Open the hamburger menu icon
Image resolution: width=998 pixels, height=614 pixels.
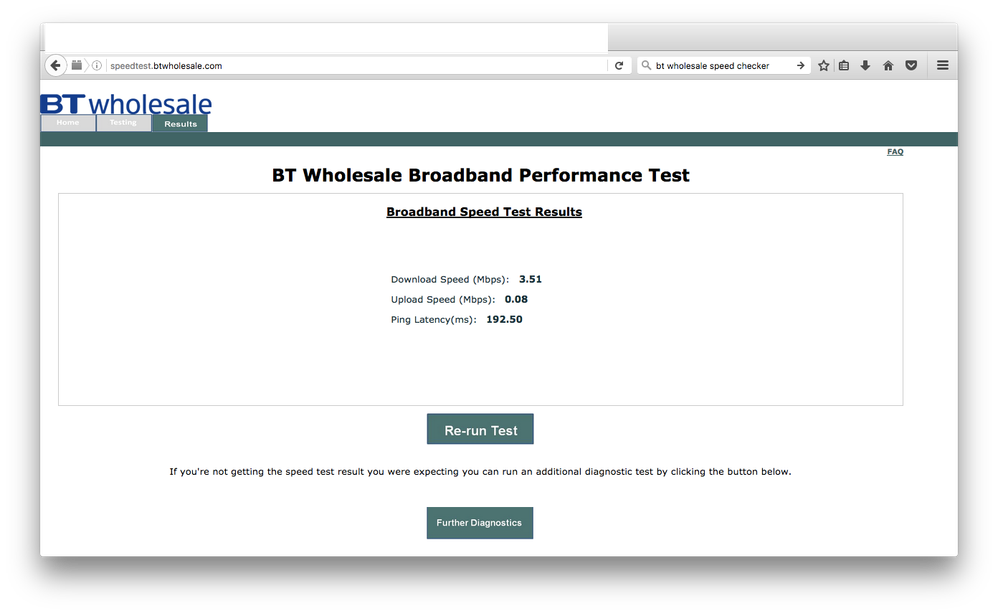point(943,66)
